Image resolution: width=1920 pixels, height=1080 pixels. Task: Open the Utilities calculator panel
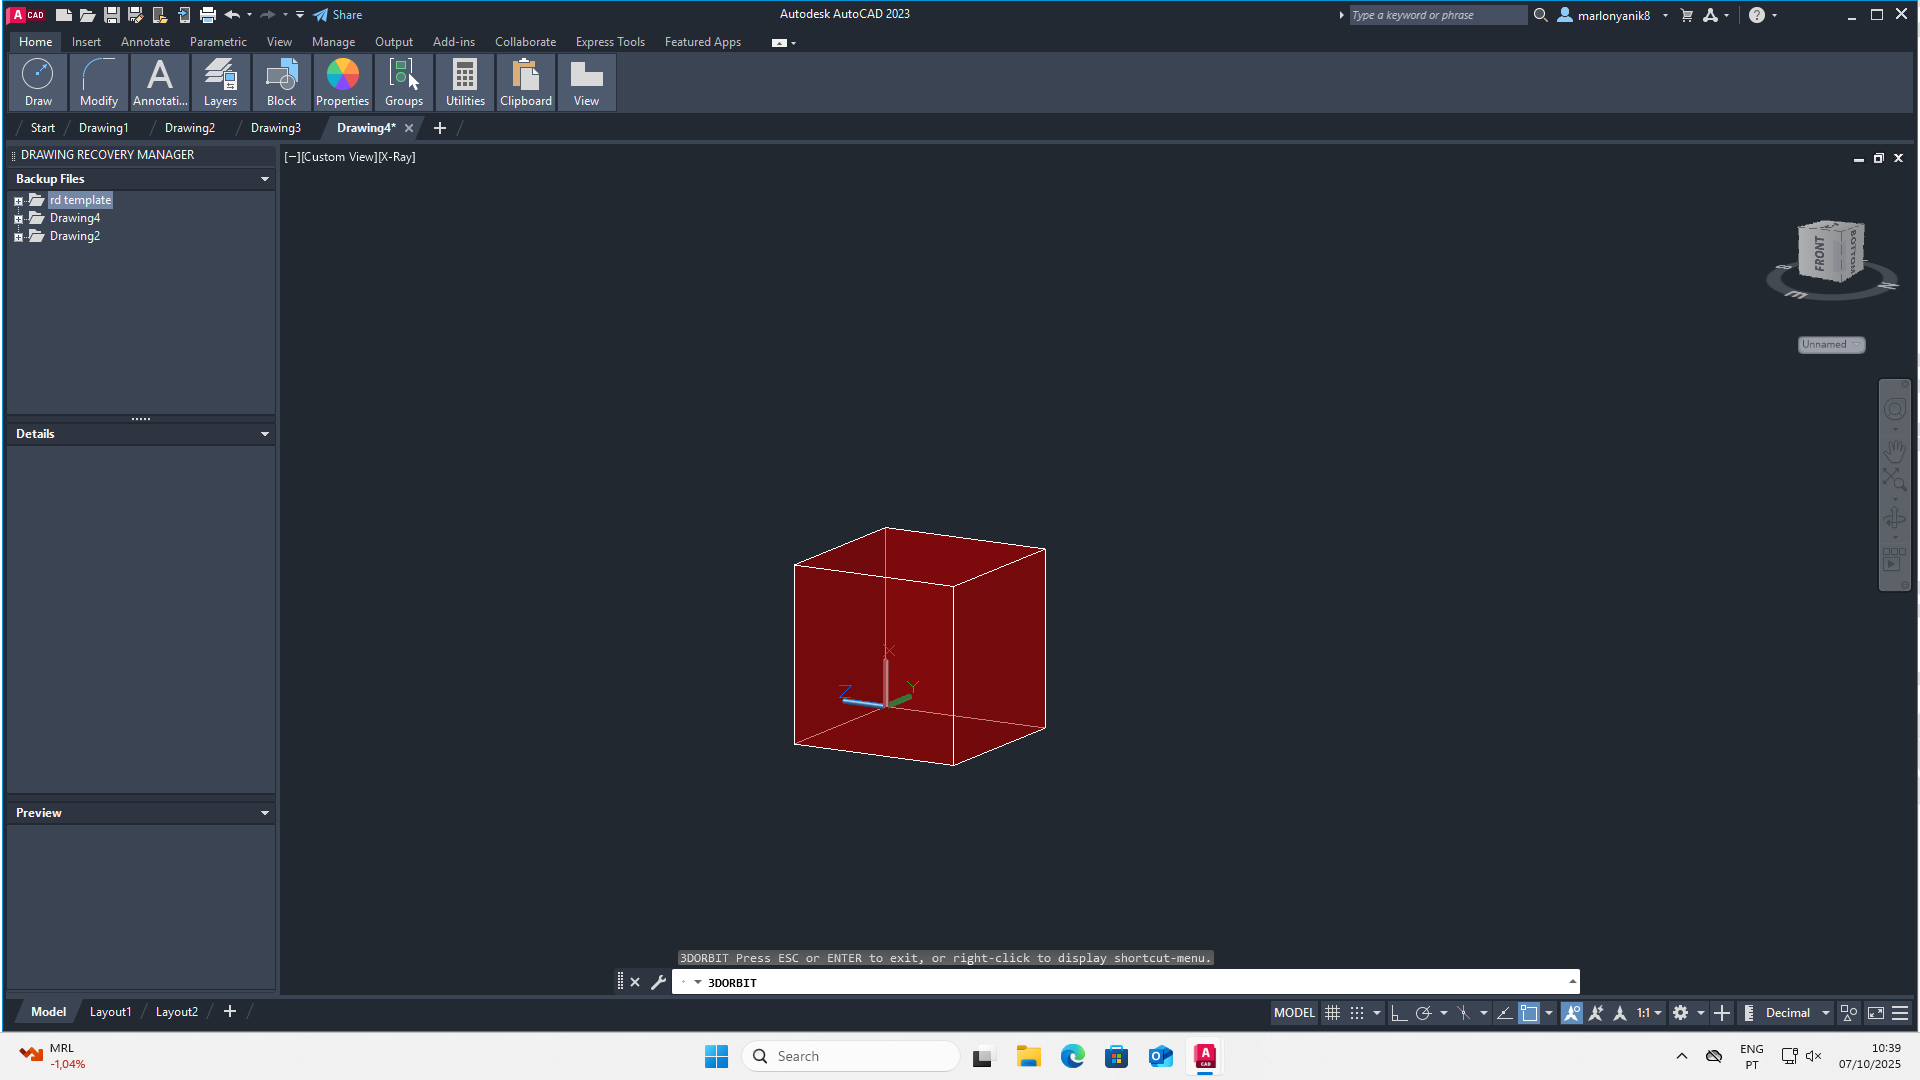coord(465,82)
